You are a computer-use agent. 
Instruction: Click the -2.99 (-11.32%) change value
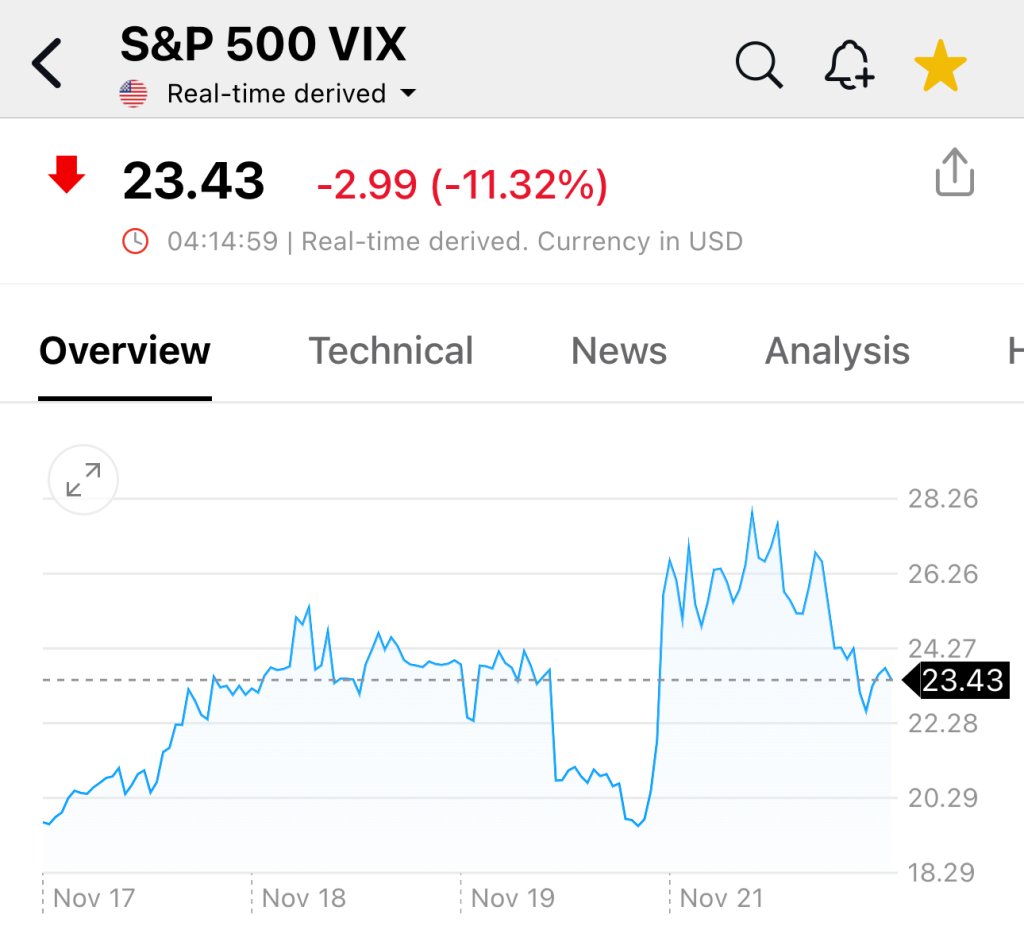click(461, 184)
